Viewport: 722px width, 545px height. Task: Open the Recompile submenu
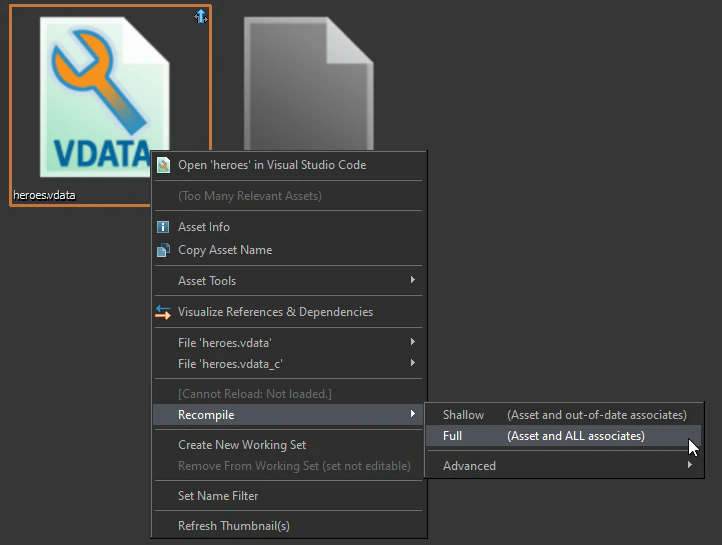click(x=288, y=415)
